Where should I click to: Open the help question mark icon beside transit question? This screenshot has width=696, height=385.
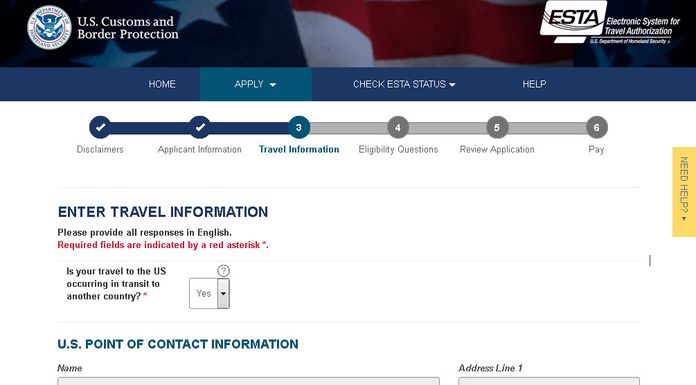[223, 270]
